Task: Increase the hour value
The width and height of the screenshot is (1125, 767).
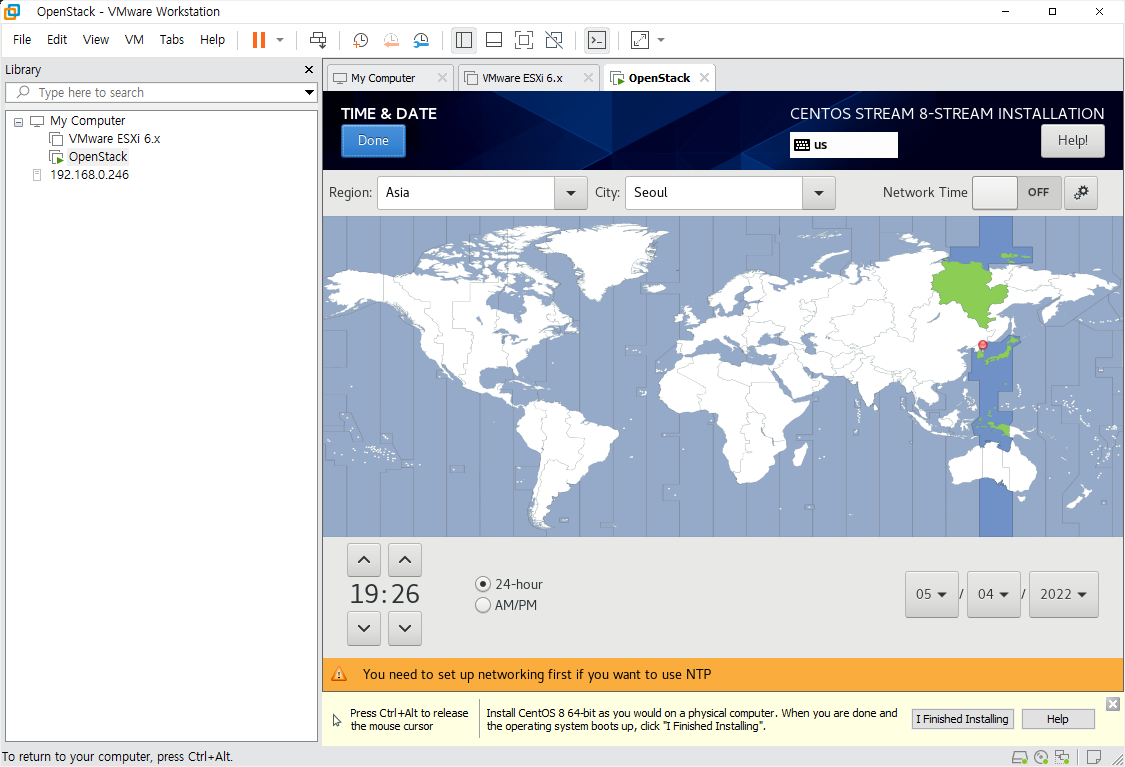Action: 364,560
